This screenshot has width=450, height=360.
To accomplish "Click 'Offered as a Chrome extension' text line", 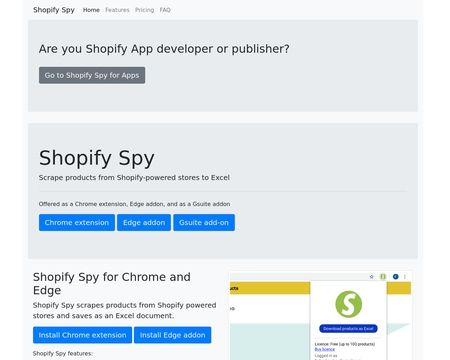I will tap(134, 204).
